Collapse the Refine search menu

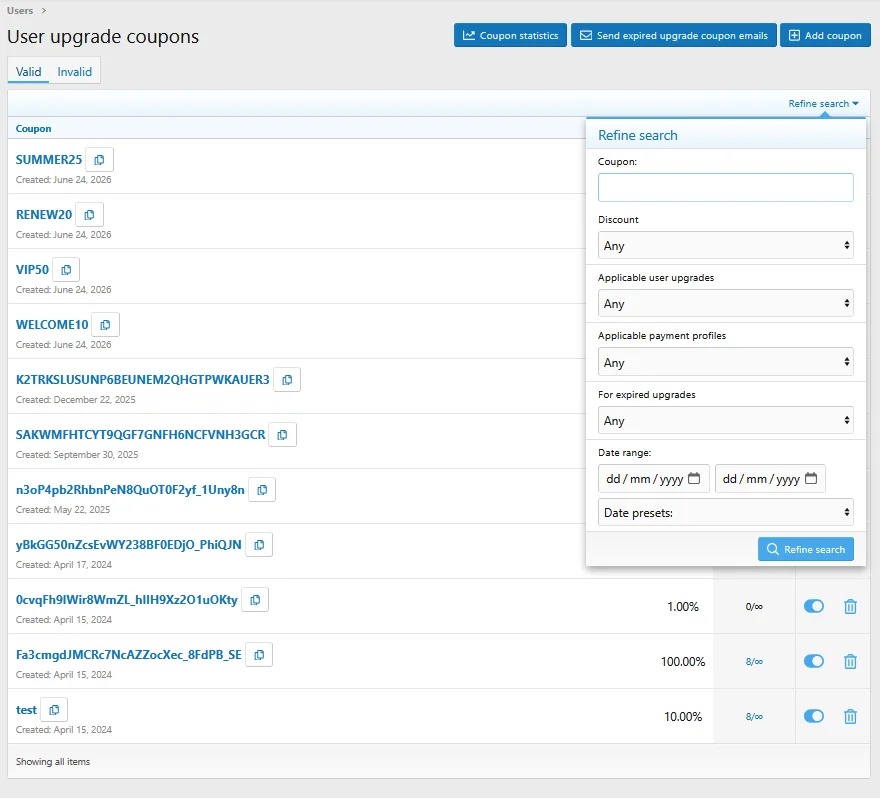pos(823,104)
